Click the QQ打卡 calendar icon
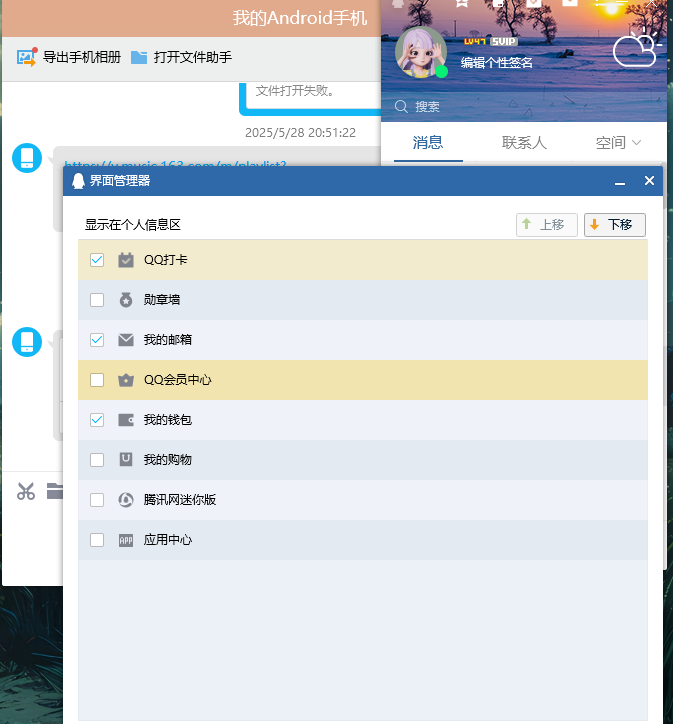This screenshot has width=673, height=724. tap(126, 260)
